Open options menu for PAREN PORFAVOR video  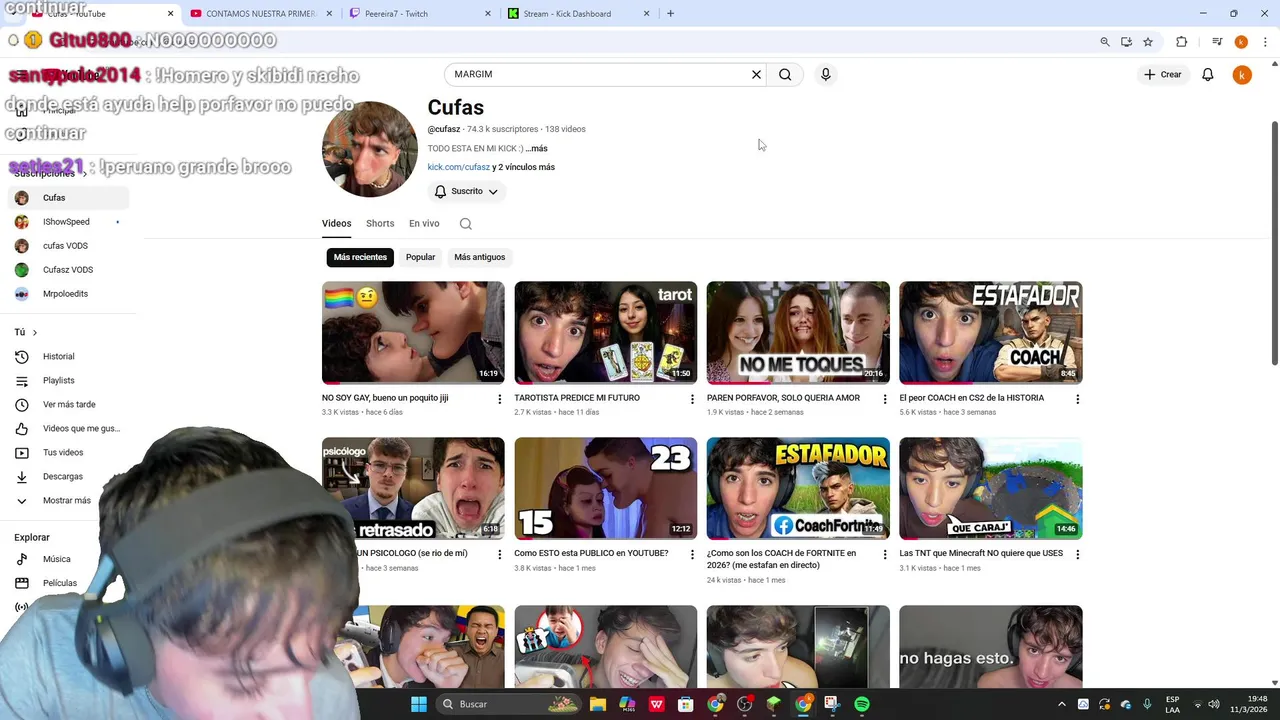[x=884, y=399]
